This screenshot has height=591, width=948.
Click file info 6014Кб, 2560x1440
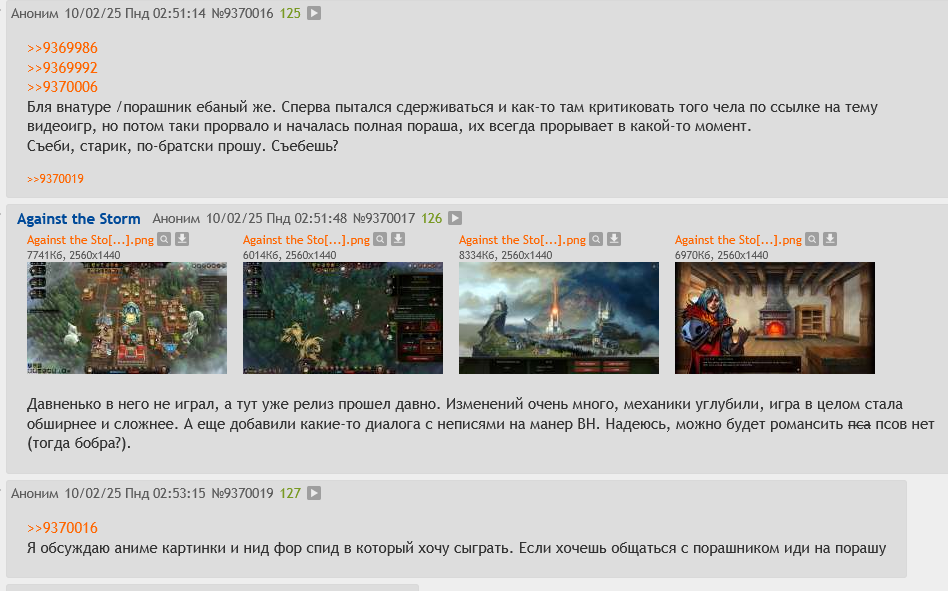pyautogui.click(x=289, y=255)
